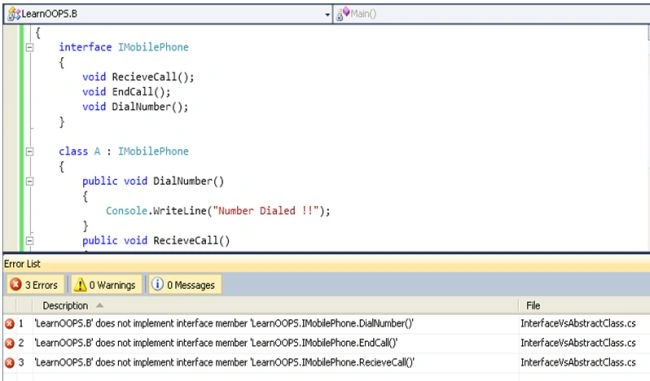The height and width of the screenshot is (381, 650).
Task: Toggle the 0 Messages filter button
Action: coord(185,285)
